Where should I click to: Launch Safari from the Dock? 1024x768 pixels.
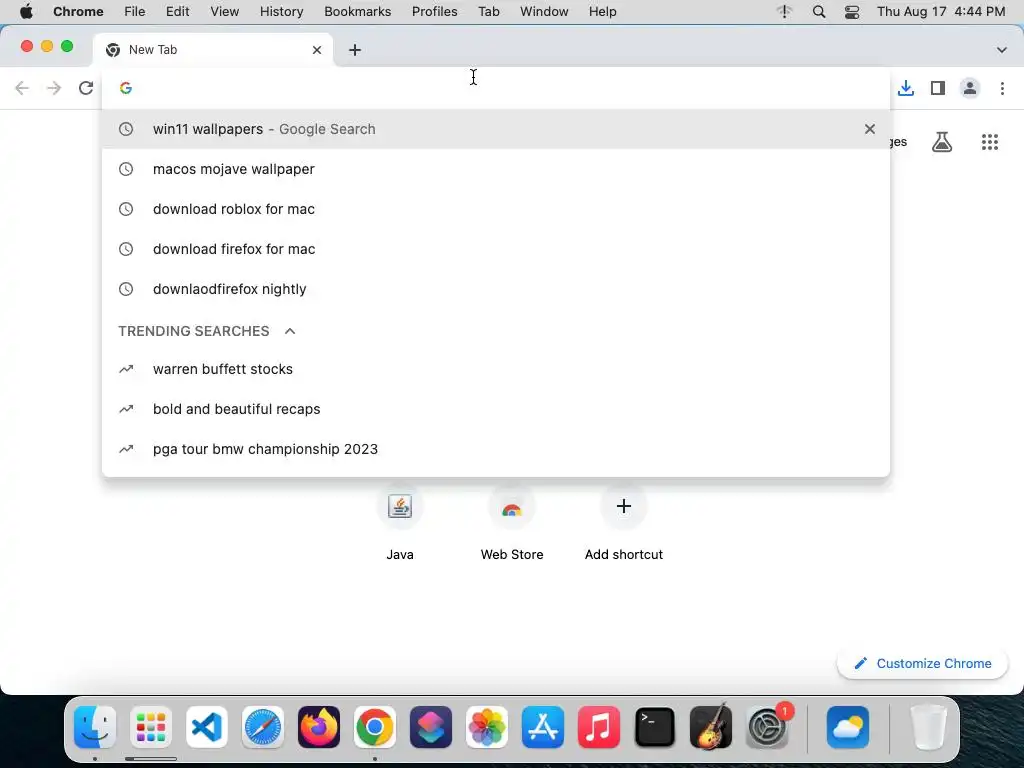pos(263,727)
